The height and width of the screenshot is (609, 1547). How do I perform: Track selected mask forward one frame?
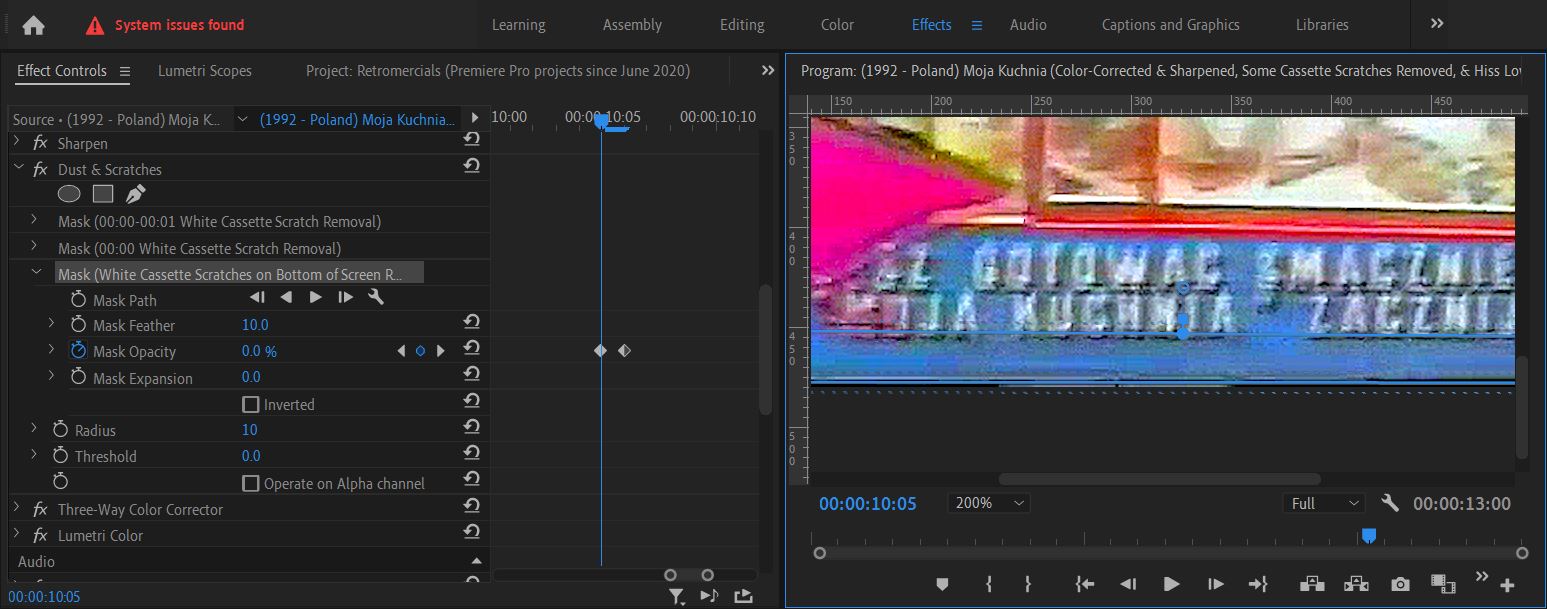(346, 298)
